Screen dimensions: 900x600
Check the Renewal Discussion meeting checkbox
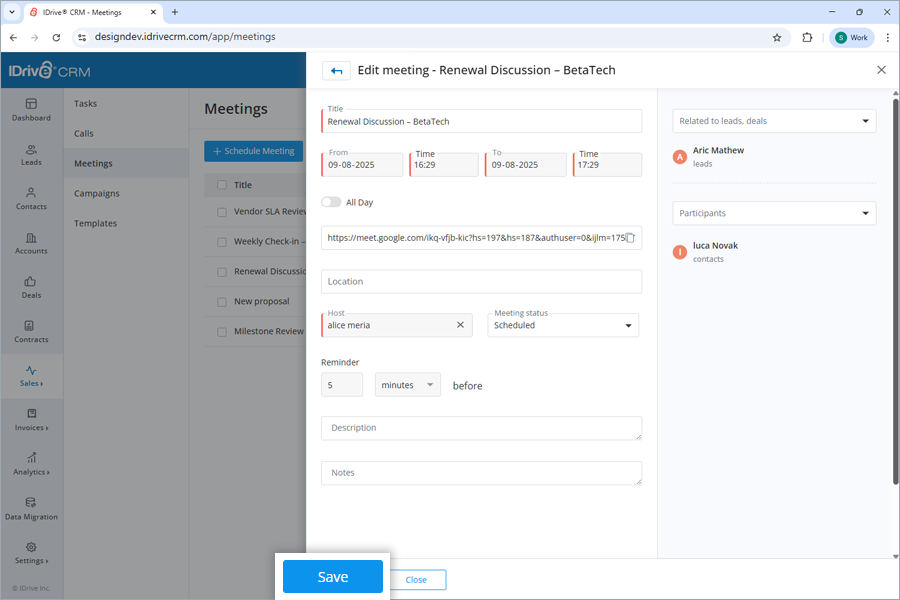click(x=222, y=271)
